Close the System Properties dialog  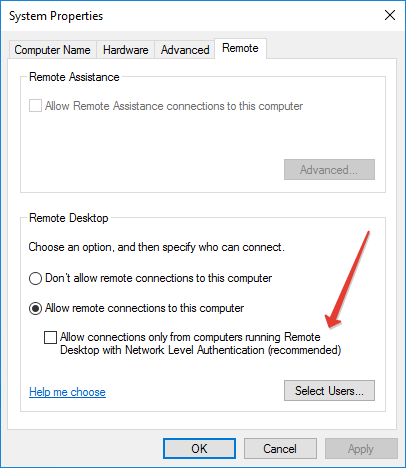click(x=390, y=15)
